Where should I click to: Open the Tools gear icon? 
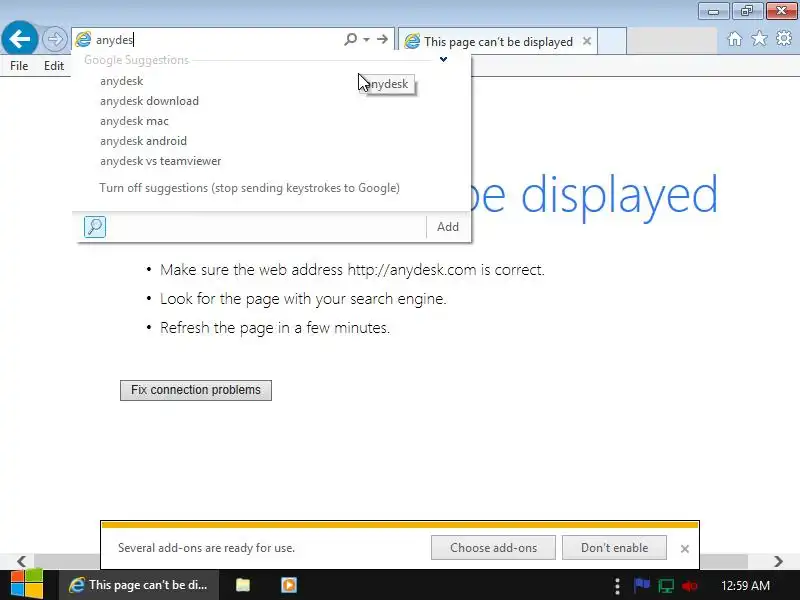point(784,38)
